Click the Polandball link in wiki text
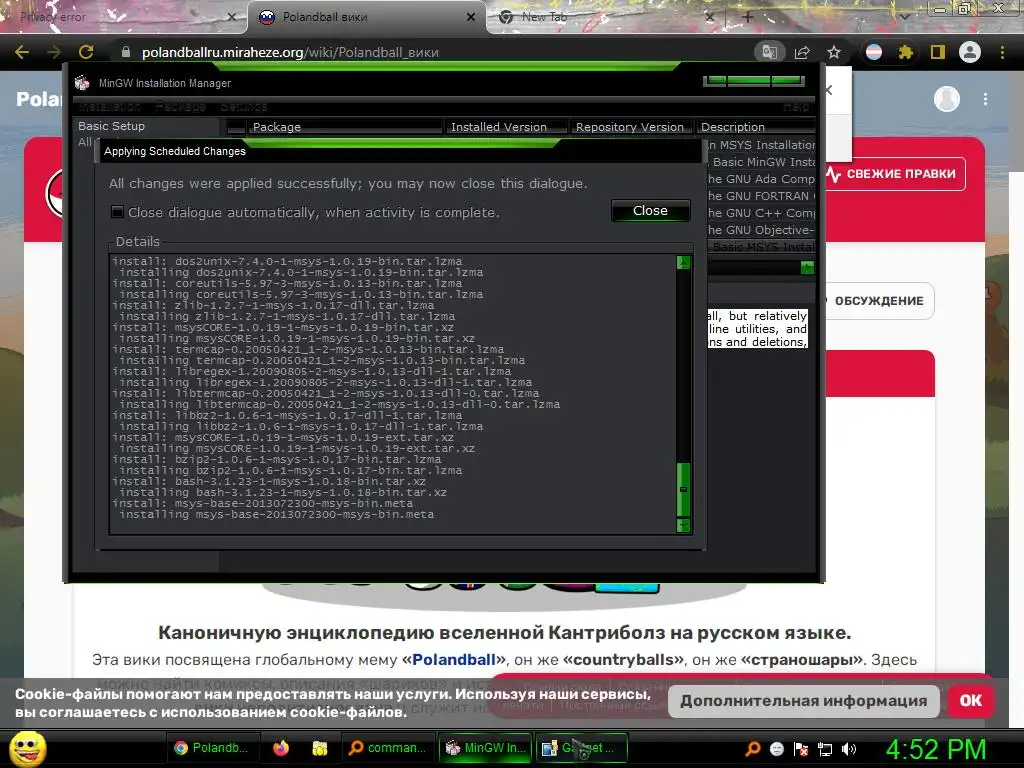The image size is (1024, 768). click(453, 660)
